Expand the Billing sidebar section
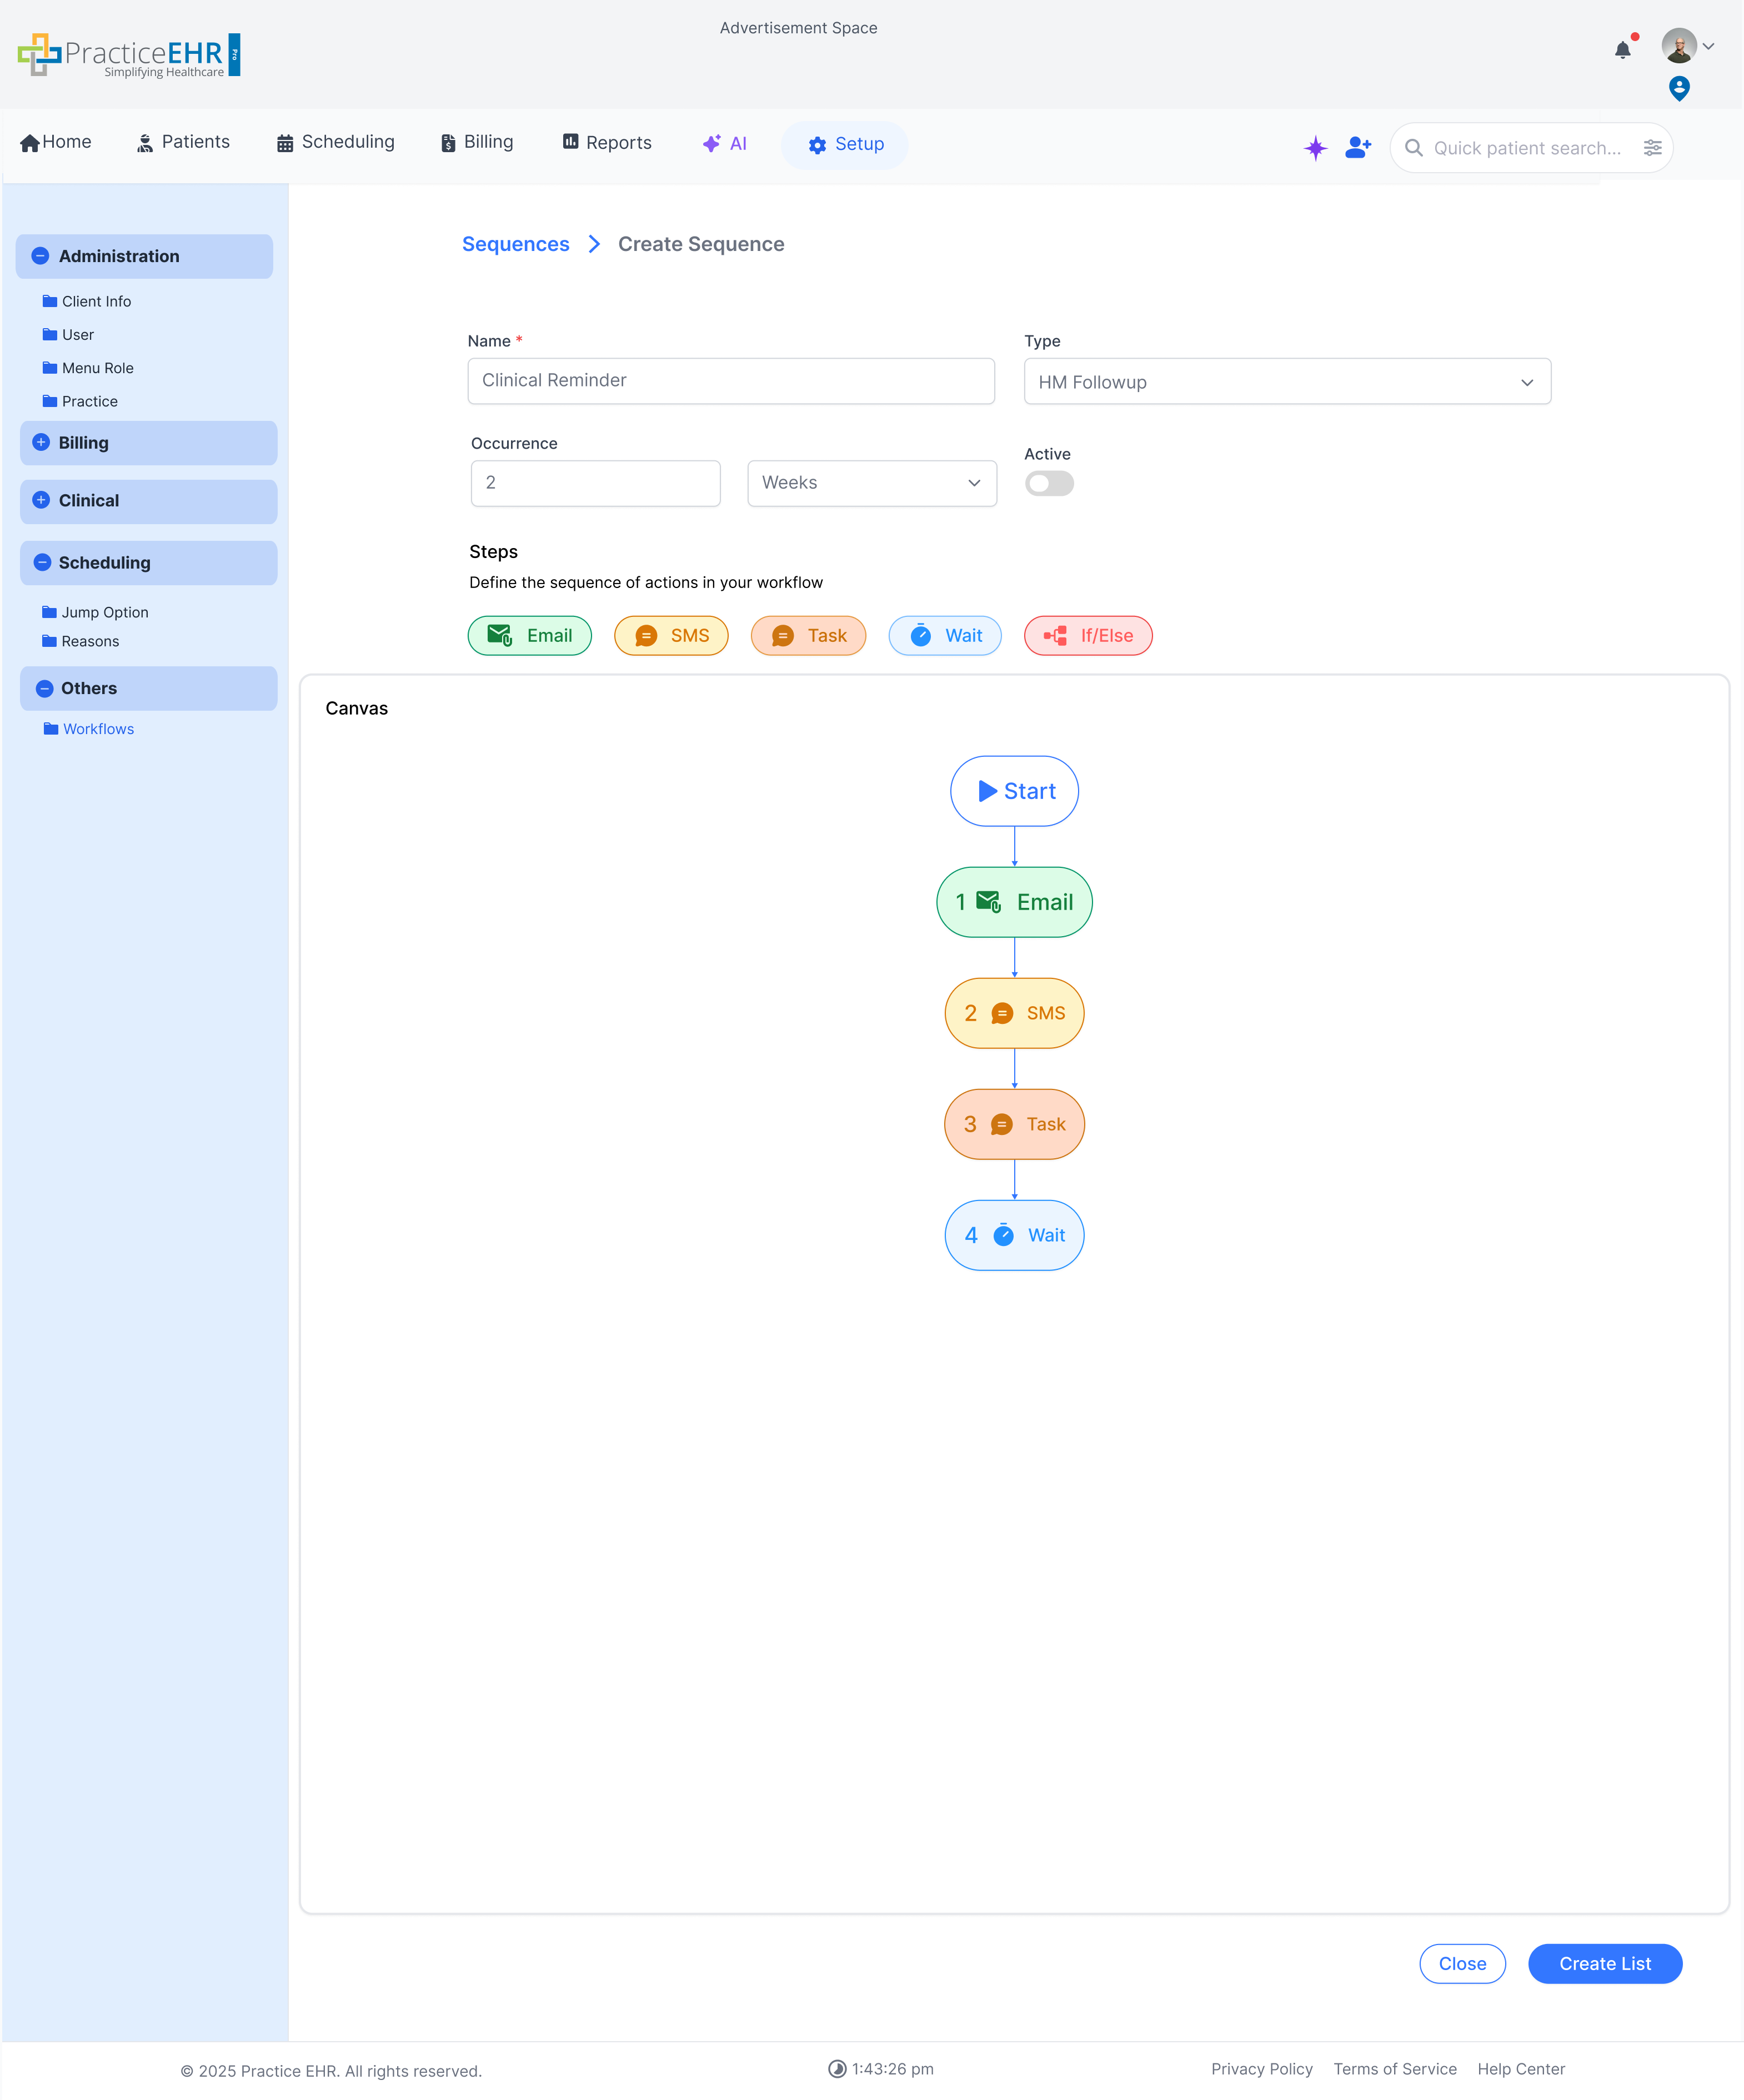Screen dimensions: 1744x2100 coord(41,442)
